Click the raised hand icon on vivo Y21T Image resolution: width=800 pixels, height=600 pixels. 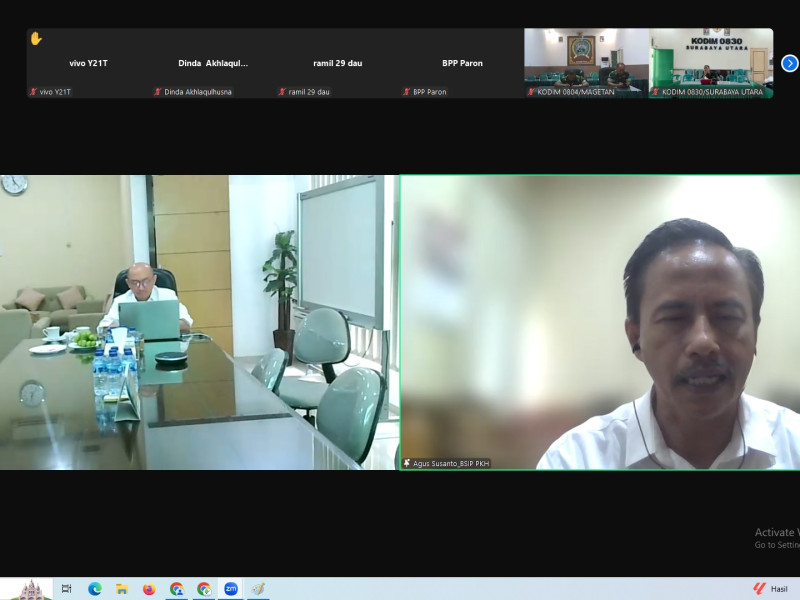[x=36, y=39]
